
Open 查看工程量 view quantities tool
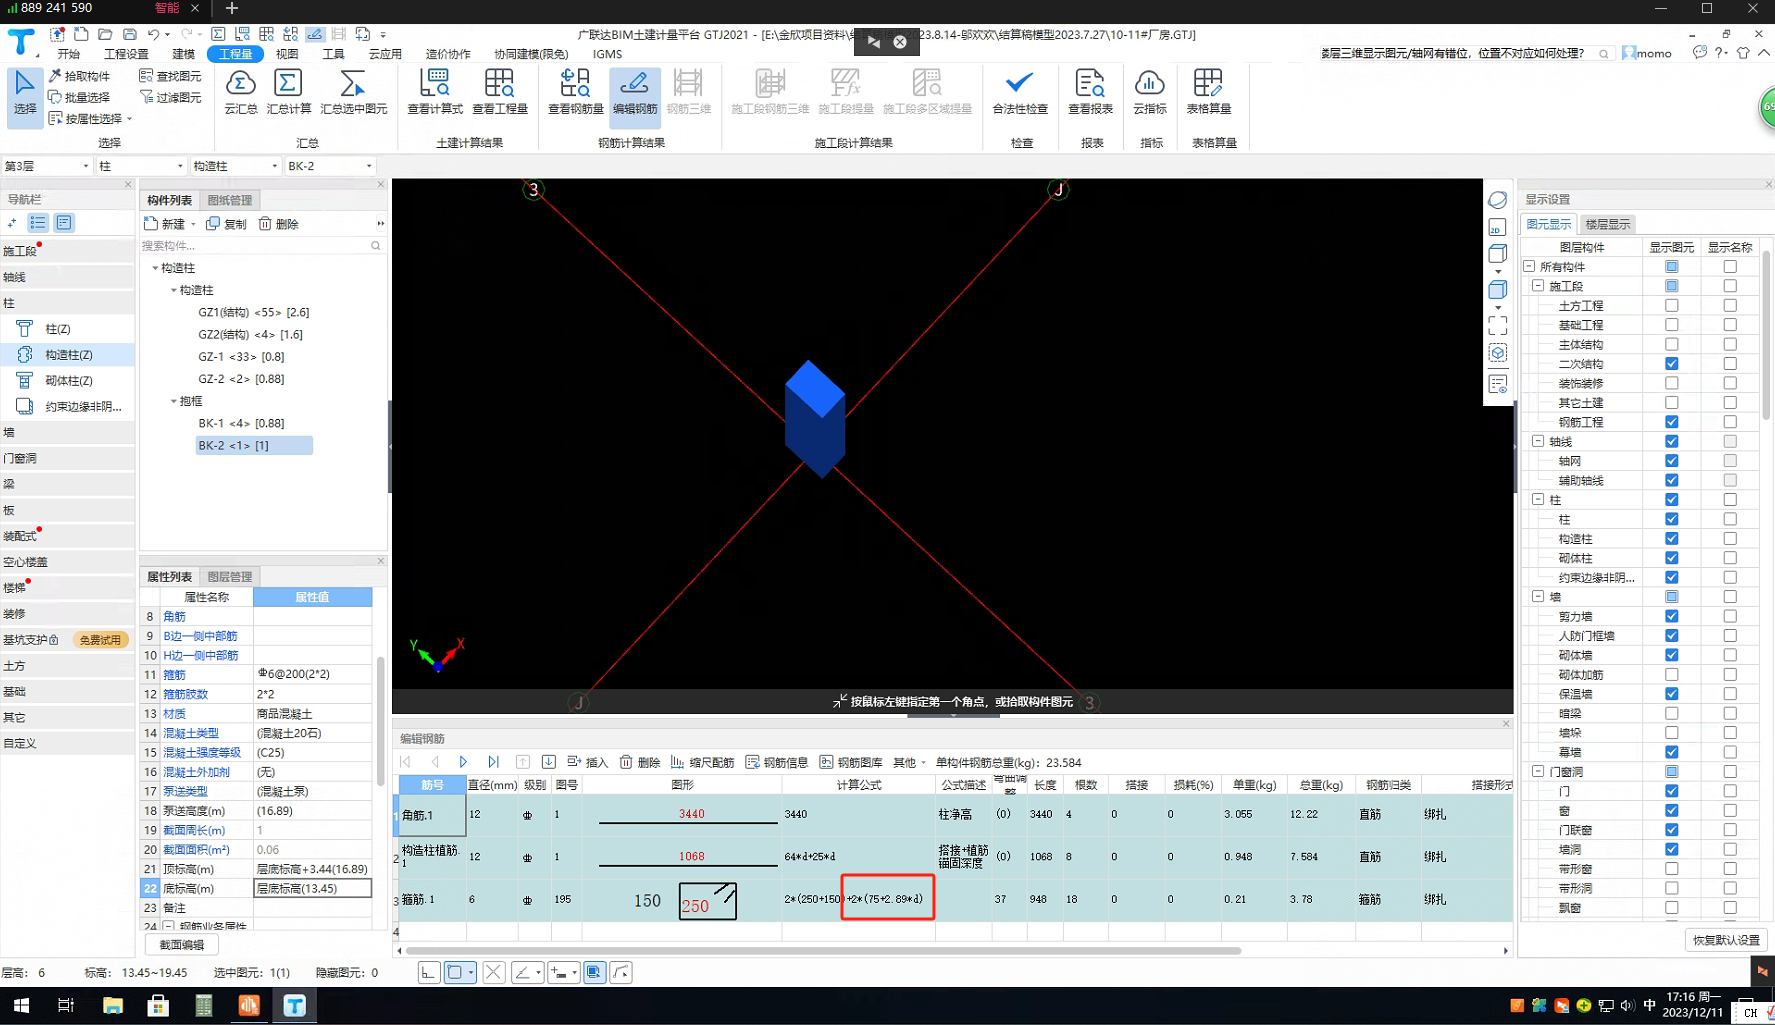(x=499, y=92)
